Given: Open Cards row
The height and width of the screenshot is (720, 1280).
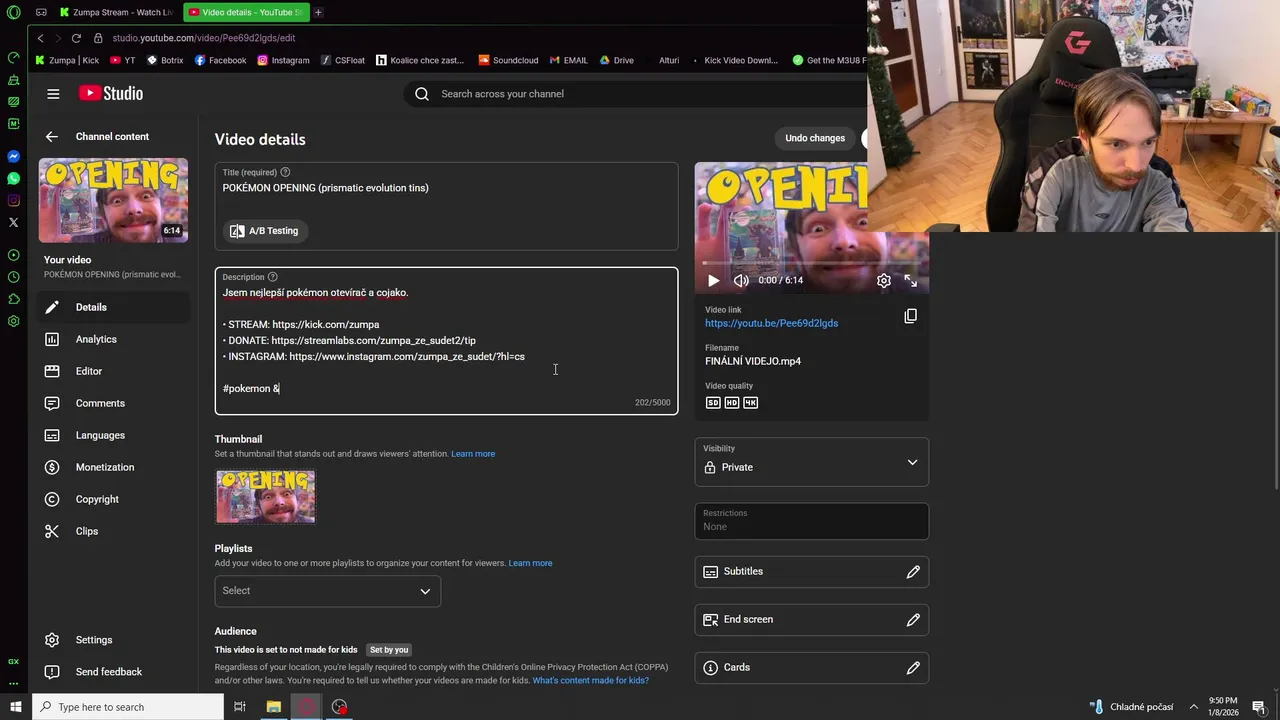Looking at the screenshot, I should click(812, 668).
